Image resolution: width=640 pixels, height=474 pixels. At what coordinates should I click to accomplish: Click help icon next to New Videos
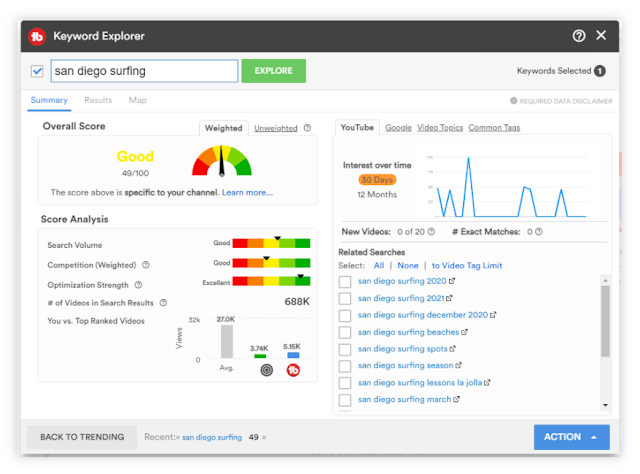(x=431, y=231)
